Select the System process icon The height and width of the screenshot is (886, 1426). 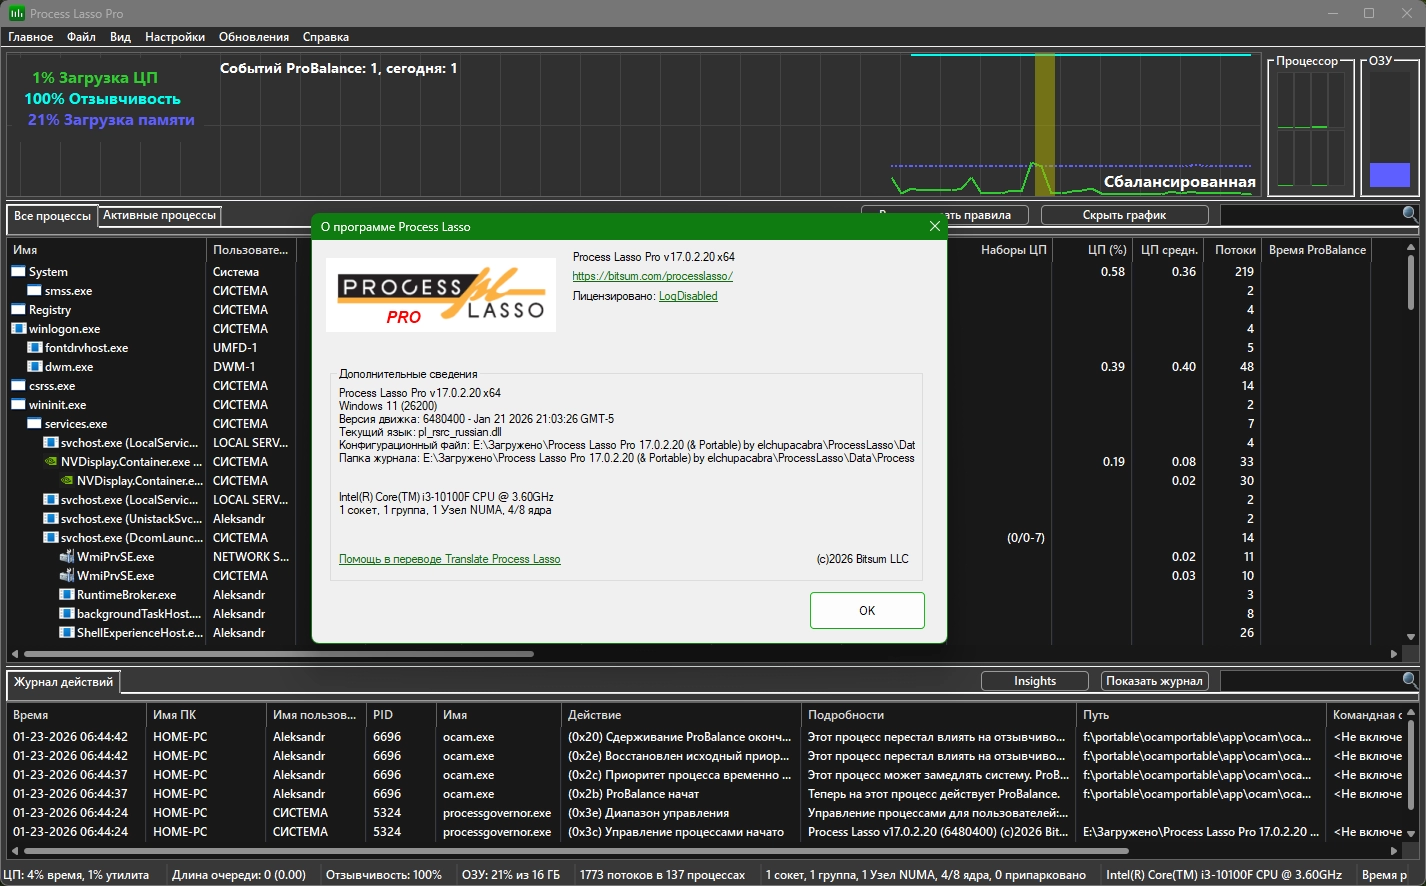[18, 271]
